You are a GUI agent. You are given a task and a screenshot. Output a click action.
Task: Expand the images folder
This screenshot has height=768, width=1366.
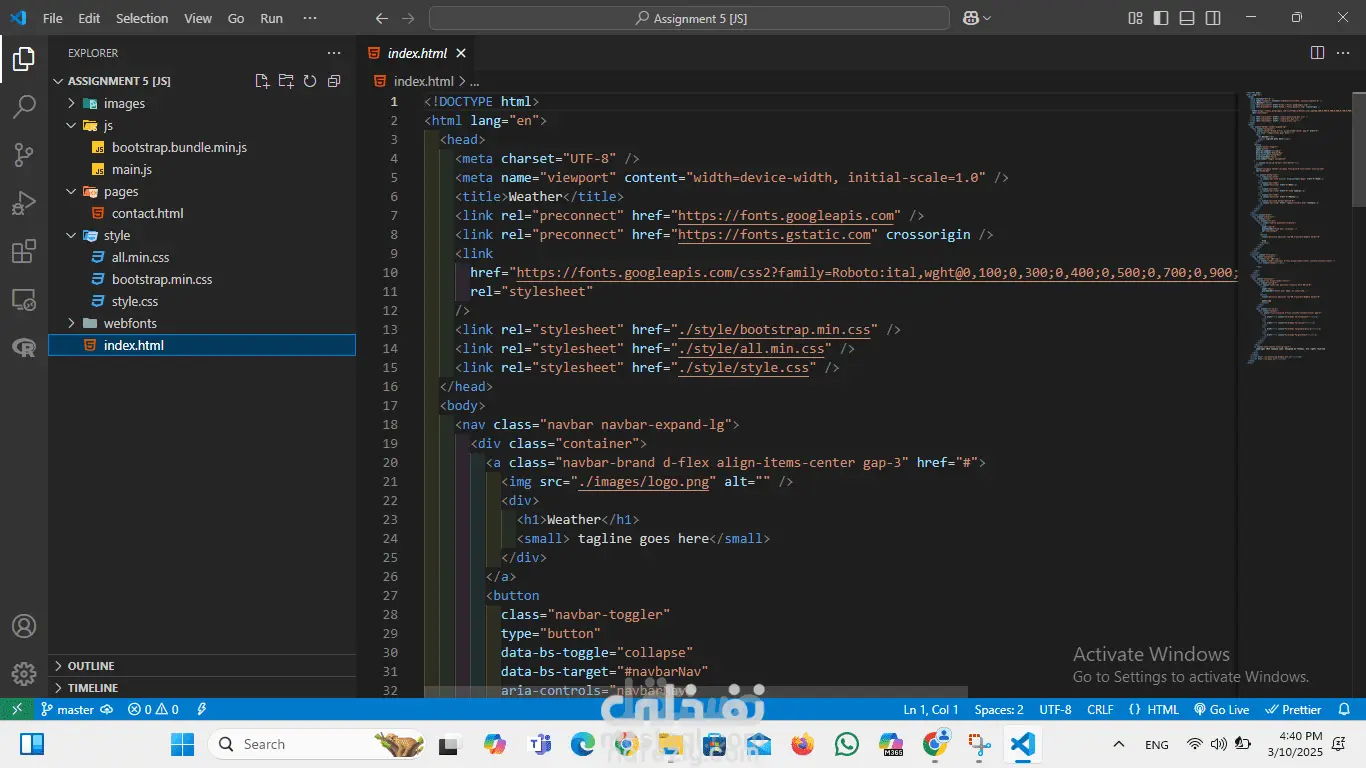click(124, 103)
